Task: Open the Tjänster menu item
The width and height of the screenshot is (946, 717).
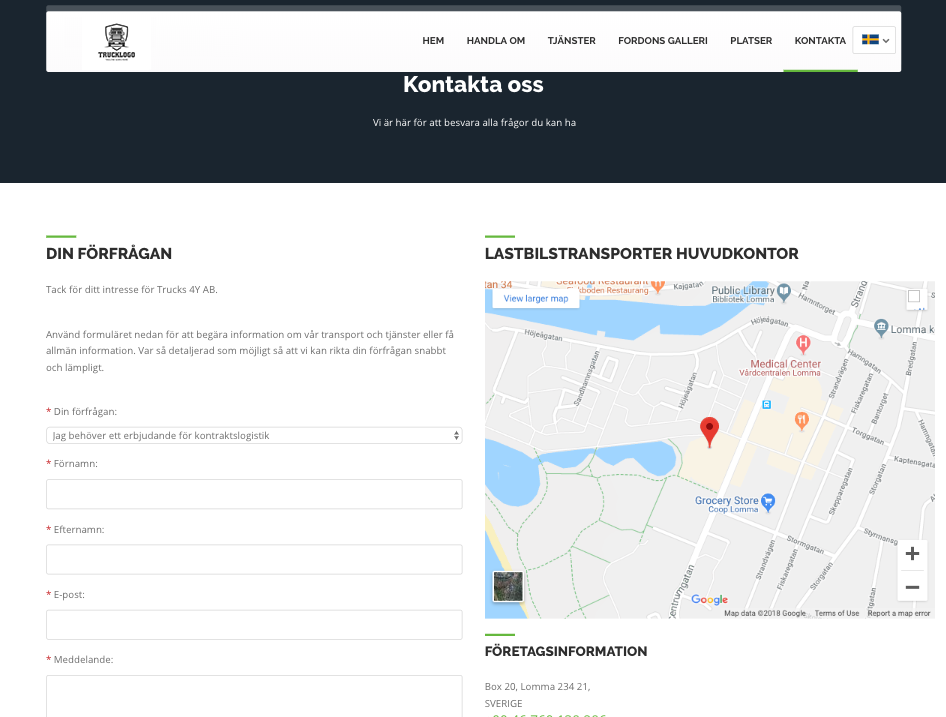Action: tap(571, 41)
